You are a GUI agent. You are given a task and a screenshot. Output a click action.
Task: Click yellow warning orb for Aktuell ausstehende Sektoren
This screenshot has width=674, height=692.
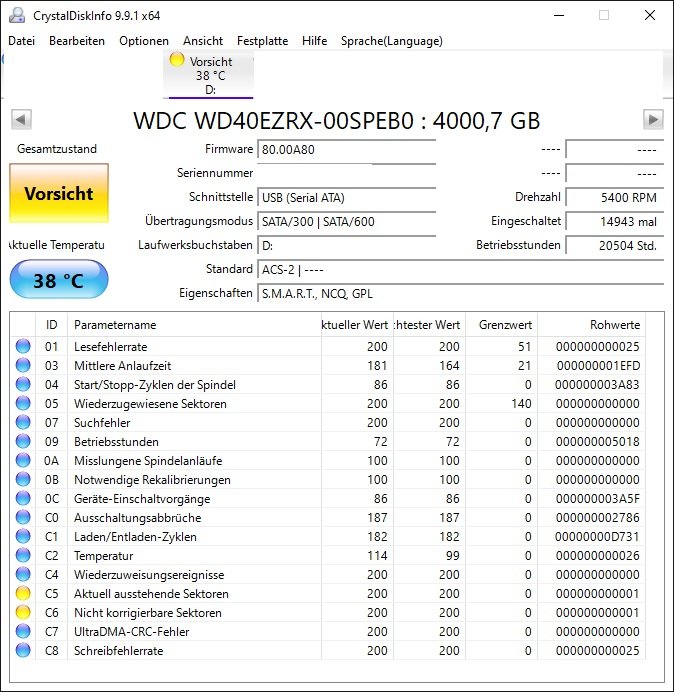pyautogui.click(x=23, y=593)
